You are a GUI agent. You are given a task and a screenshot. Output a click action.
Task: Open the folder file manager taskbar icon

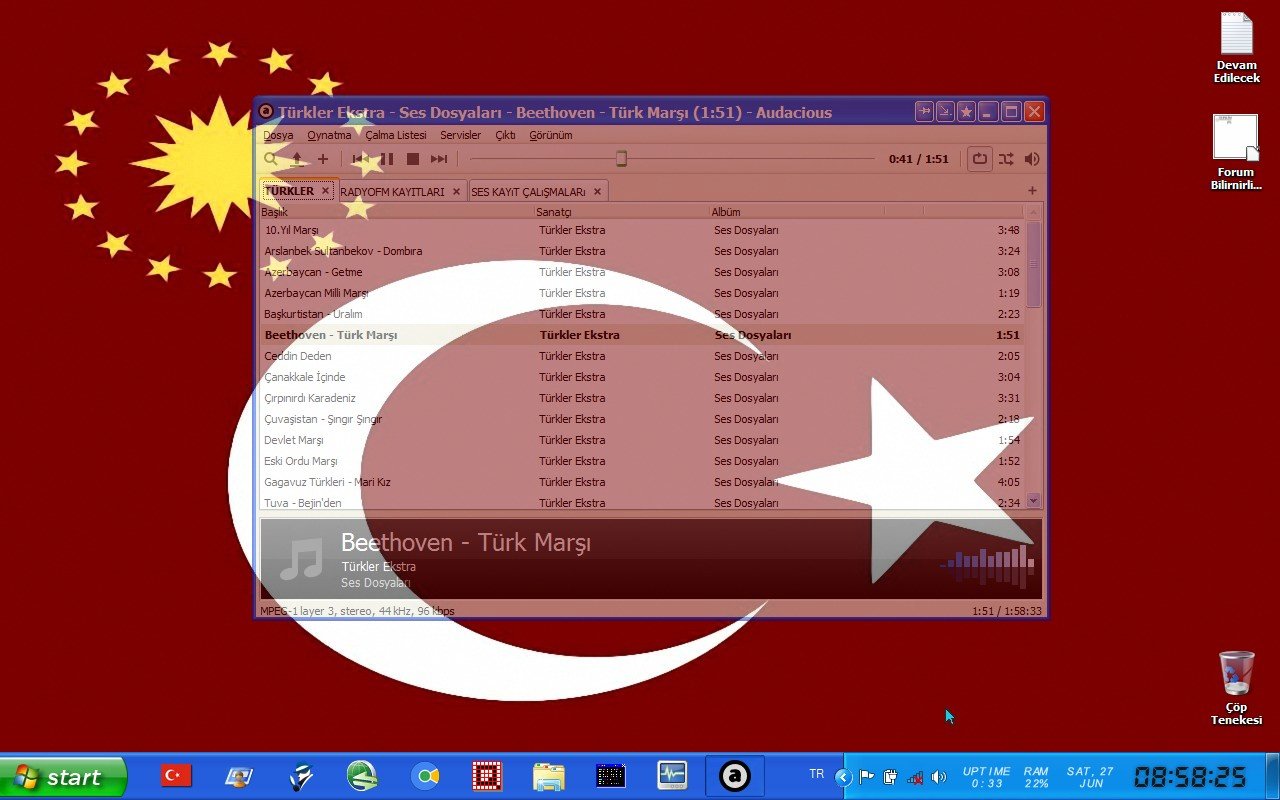(548, 776)
